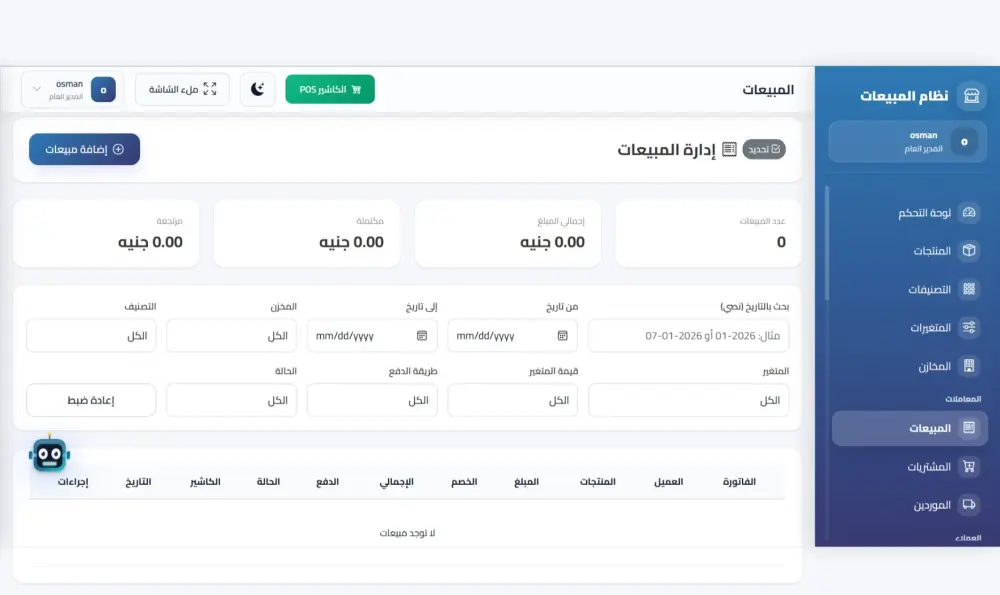Click the إعادة ضبط reset filters control

coord(90,399)
